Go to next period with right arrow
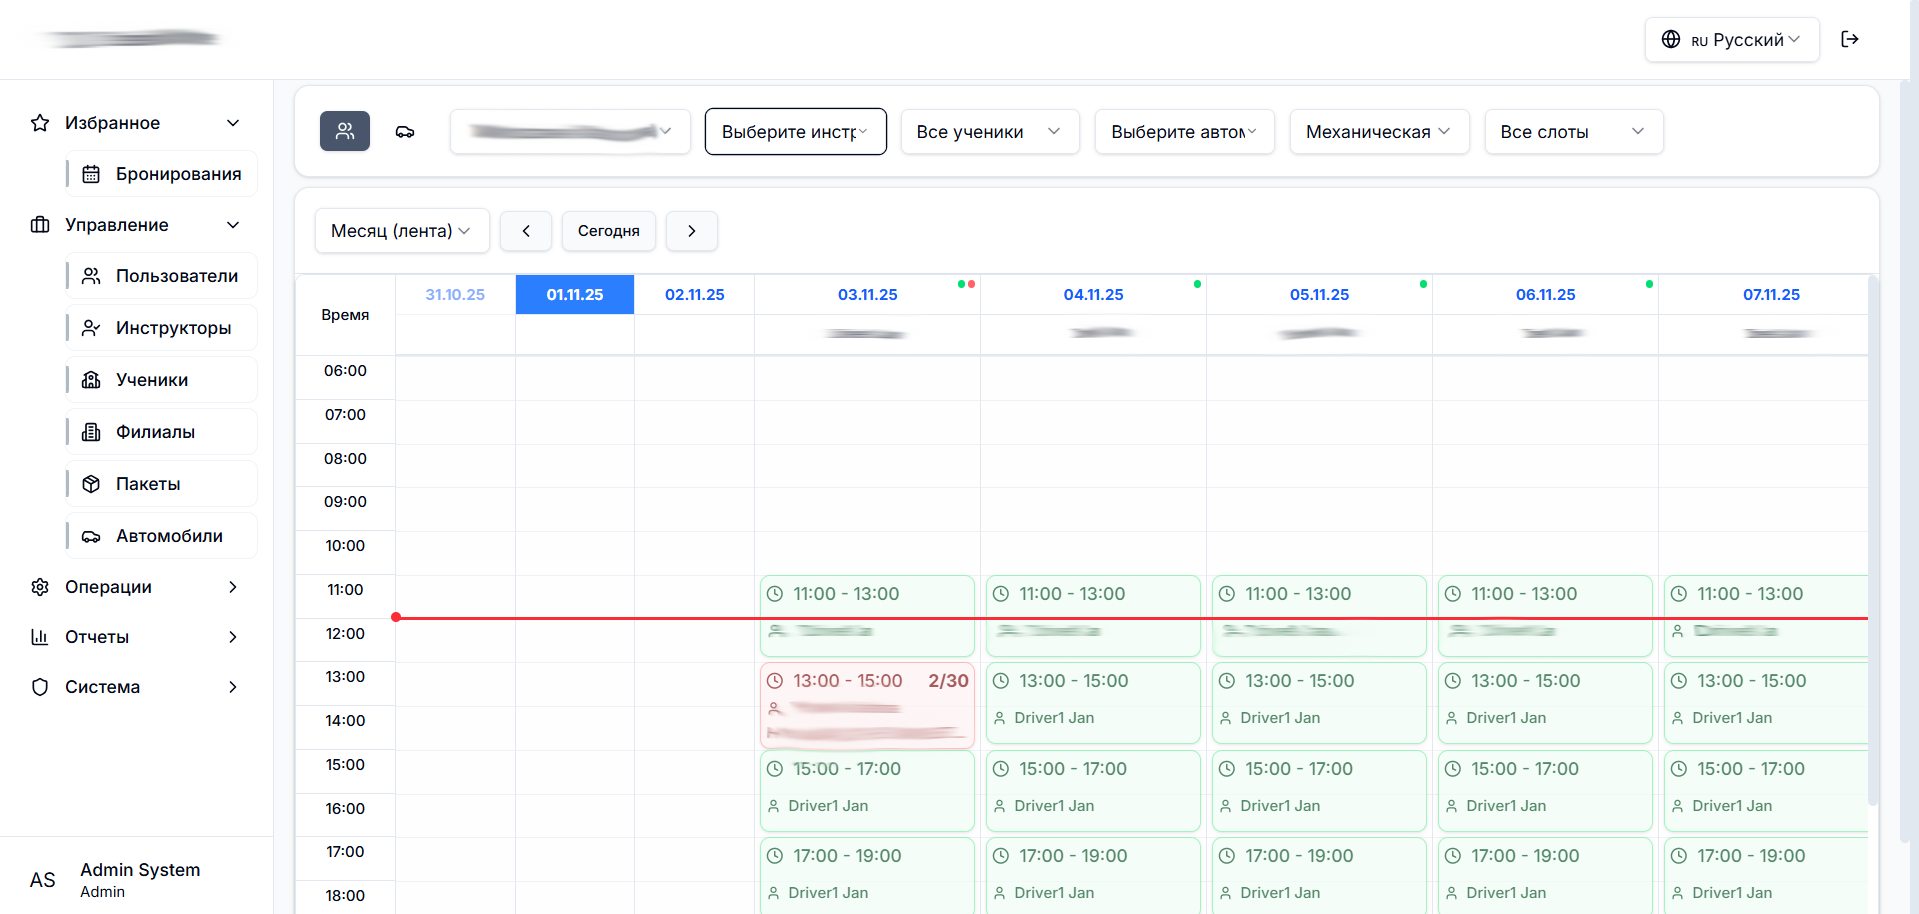This screenshot has width=1919, height=914. [x=691, y=231]
